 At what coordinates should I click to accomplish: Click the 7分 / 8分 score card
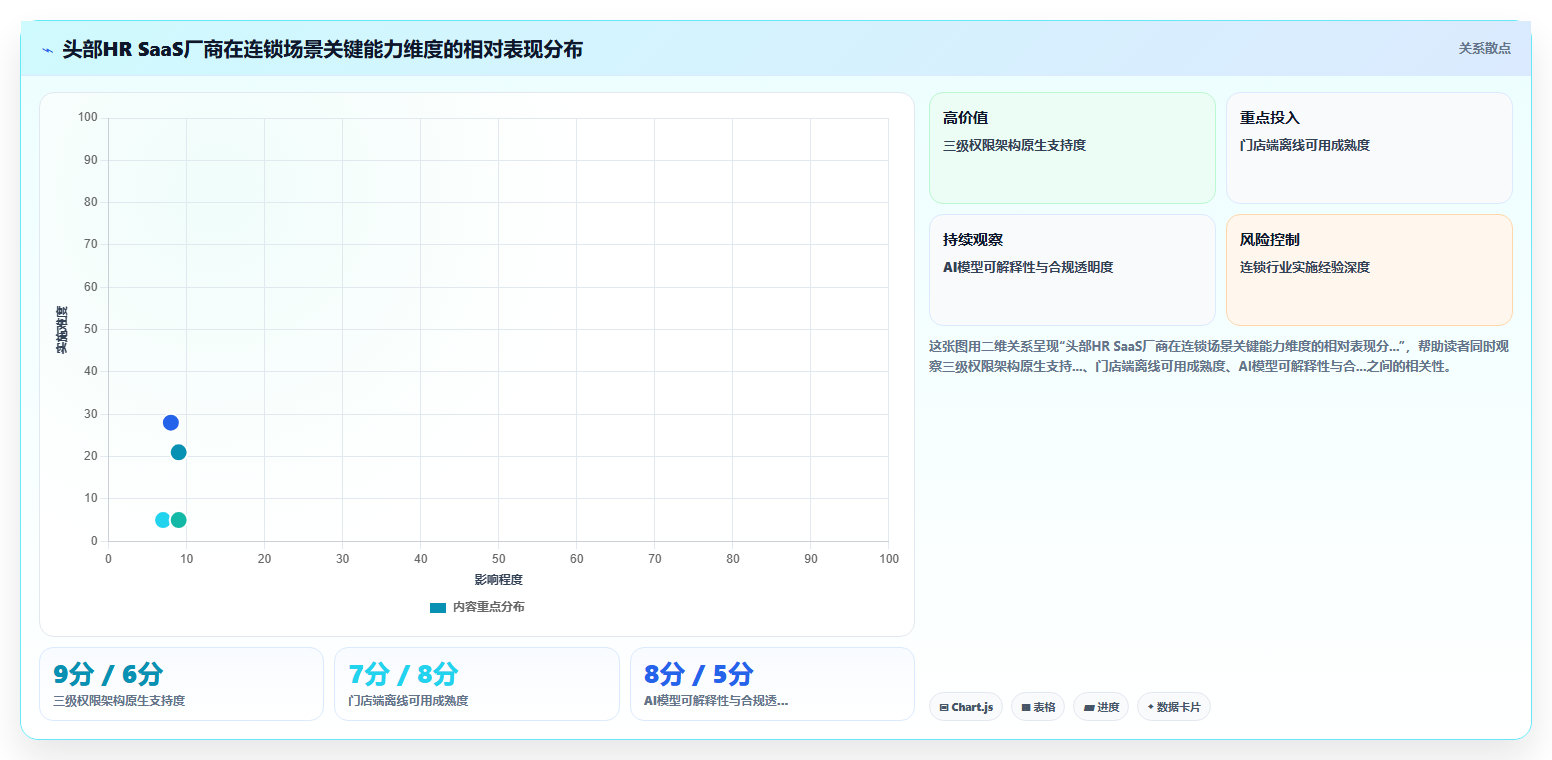pos(477,684)
